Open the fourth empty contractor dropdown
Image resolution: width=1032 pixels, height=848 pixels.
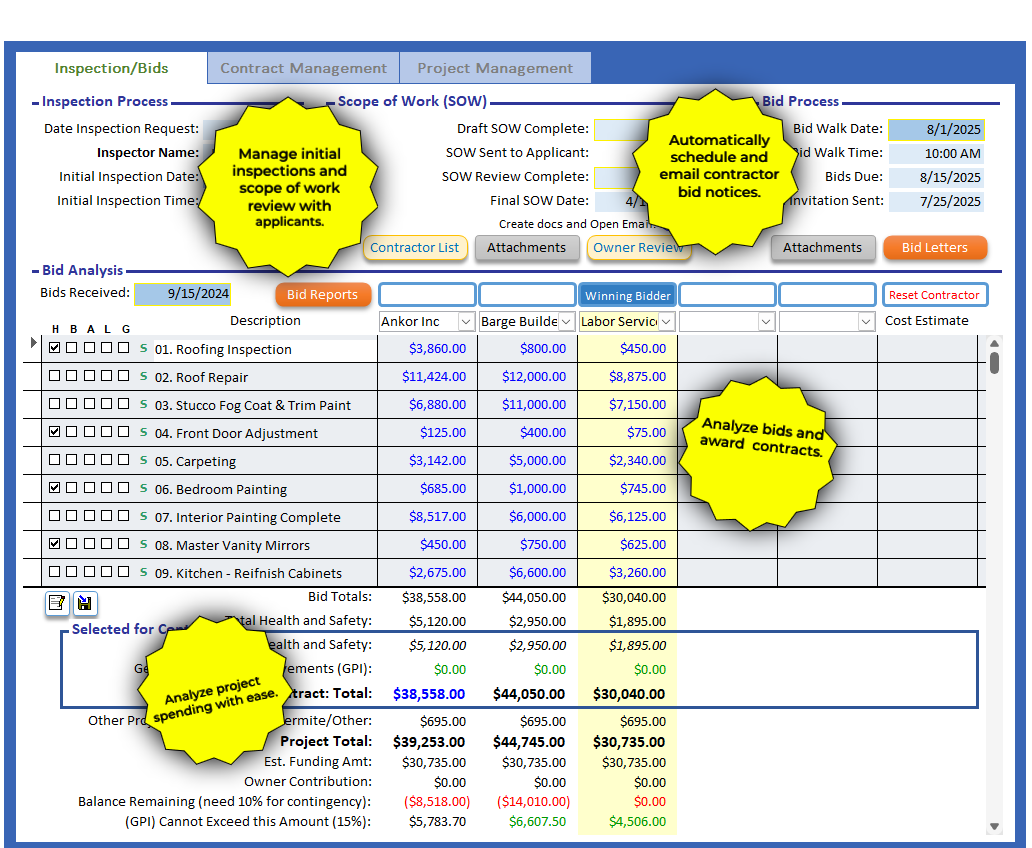tap(765, 321)
